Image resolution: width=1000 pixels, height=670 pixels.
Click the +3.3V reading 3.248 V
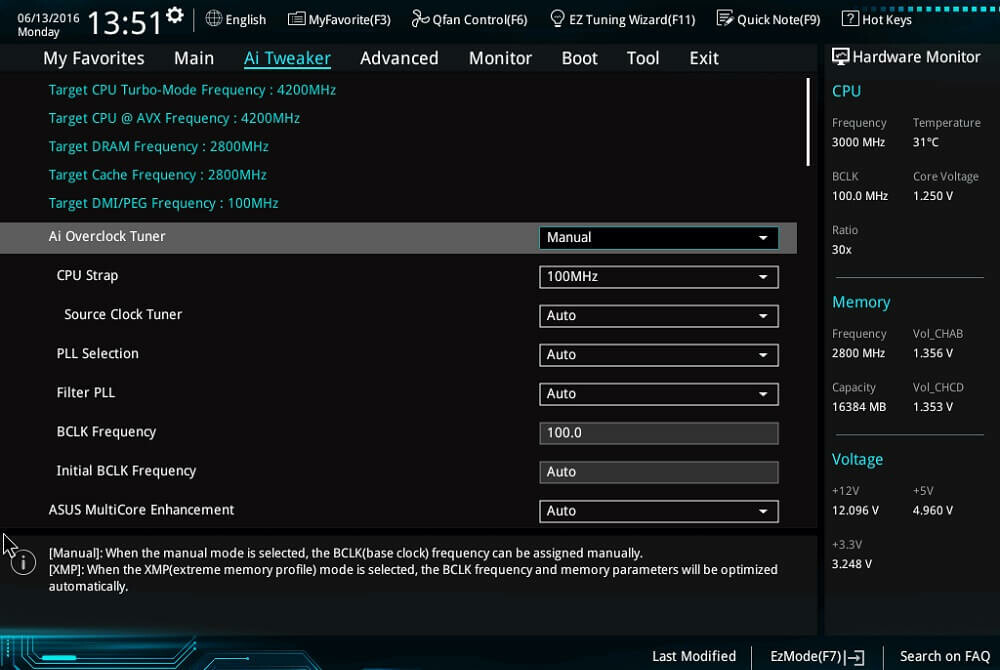[851, 564]
